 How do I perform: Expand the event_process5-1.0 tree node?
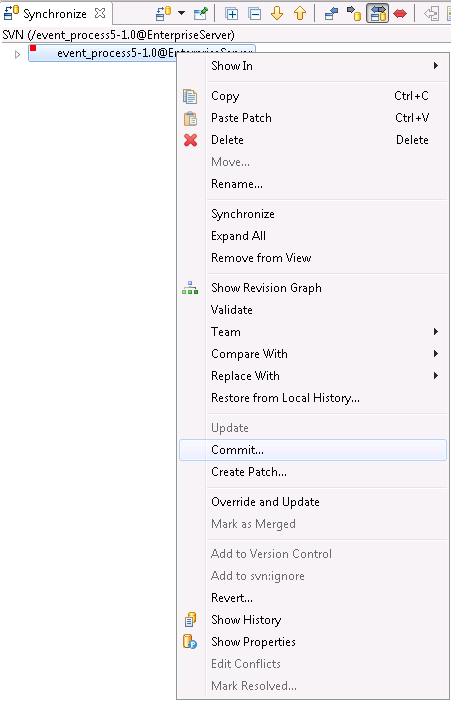tap(17, 55)
